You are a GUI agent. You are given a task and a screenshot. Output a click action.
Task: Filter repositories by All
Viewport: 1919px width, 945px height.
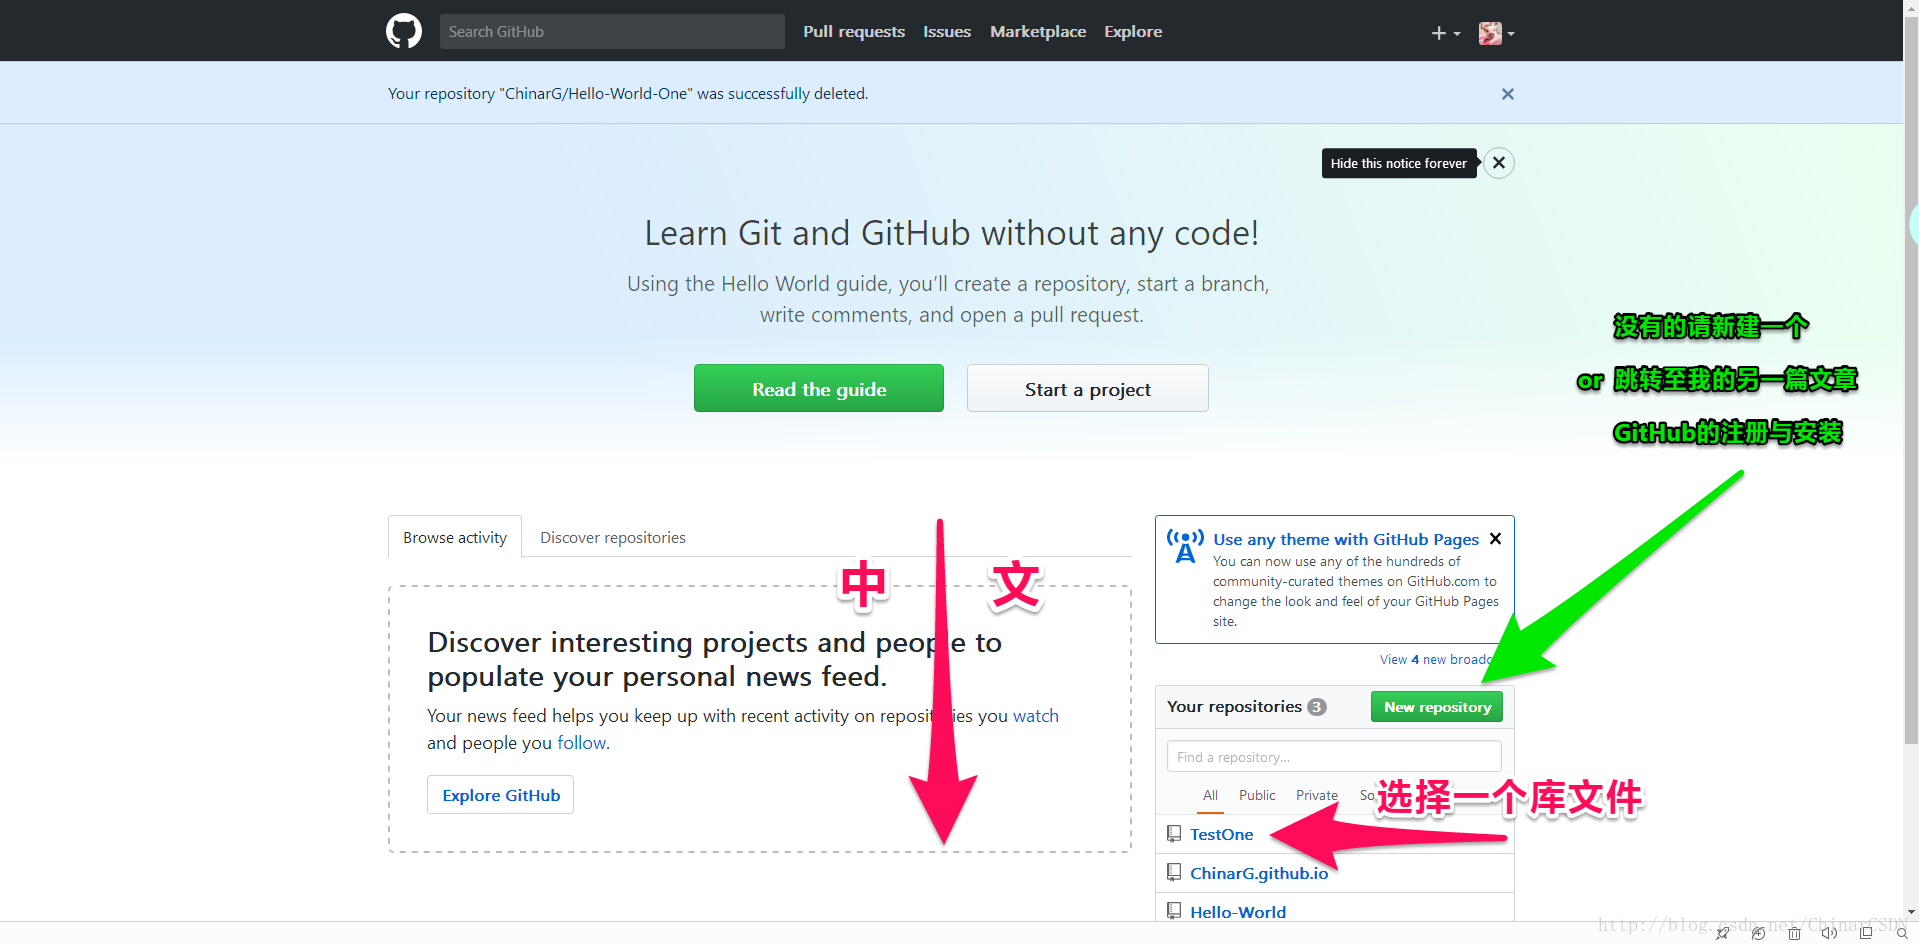[1210, 795]
